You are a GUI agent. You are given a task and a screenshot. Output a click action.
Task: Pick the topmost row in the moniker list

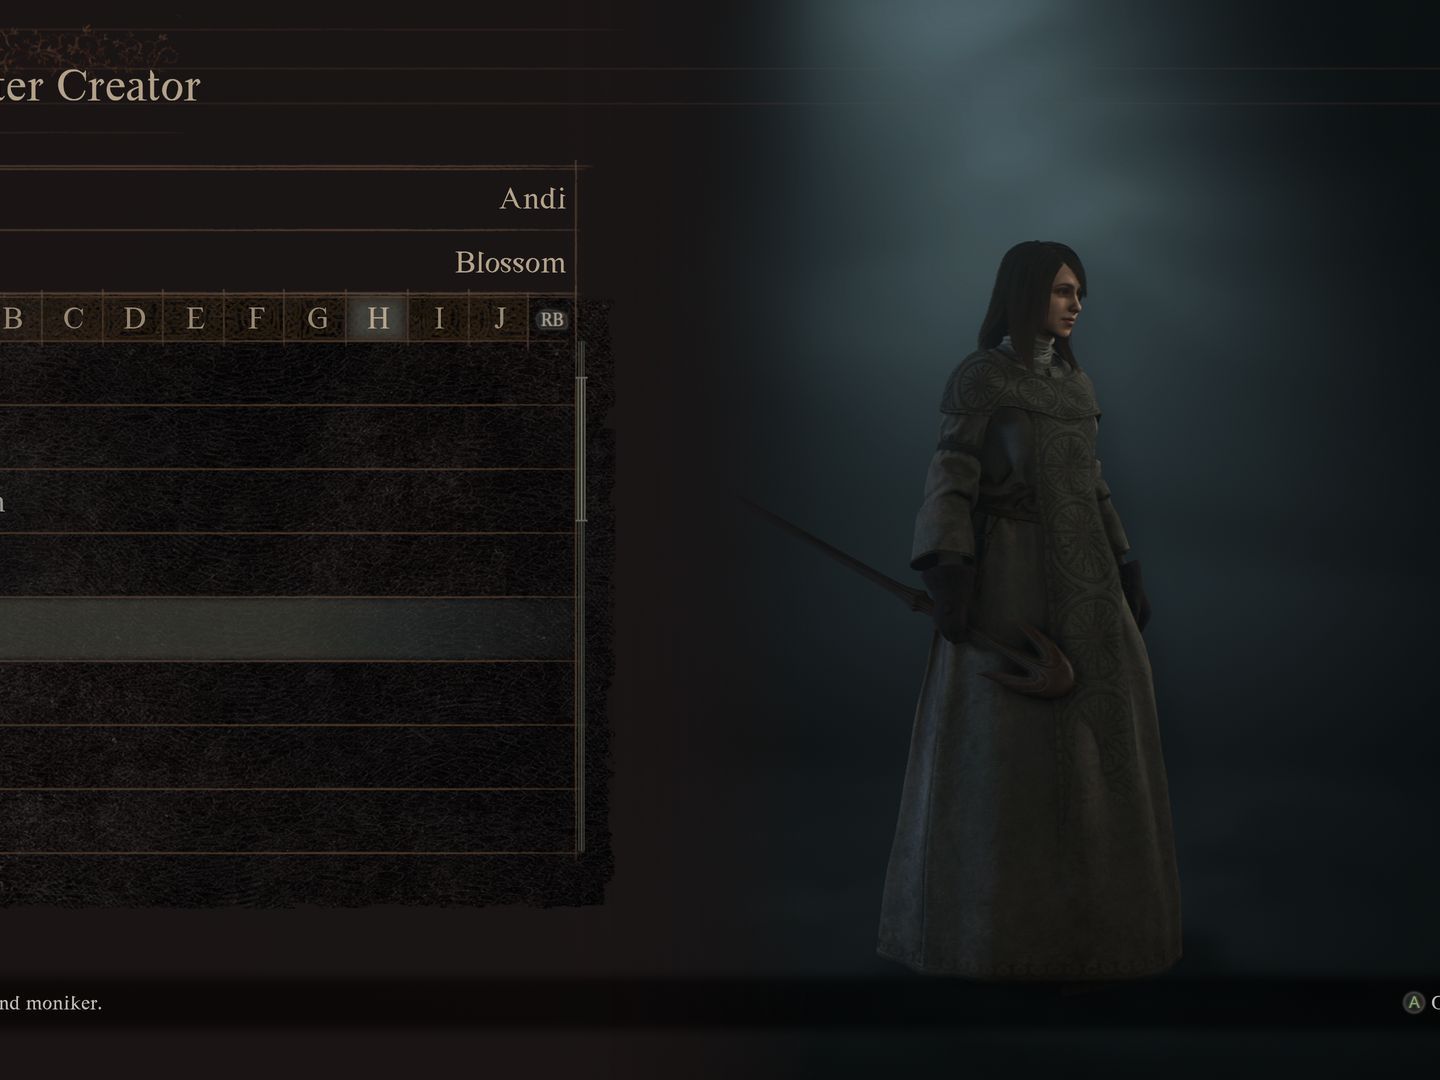288,373
